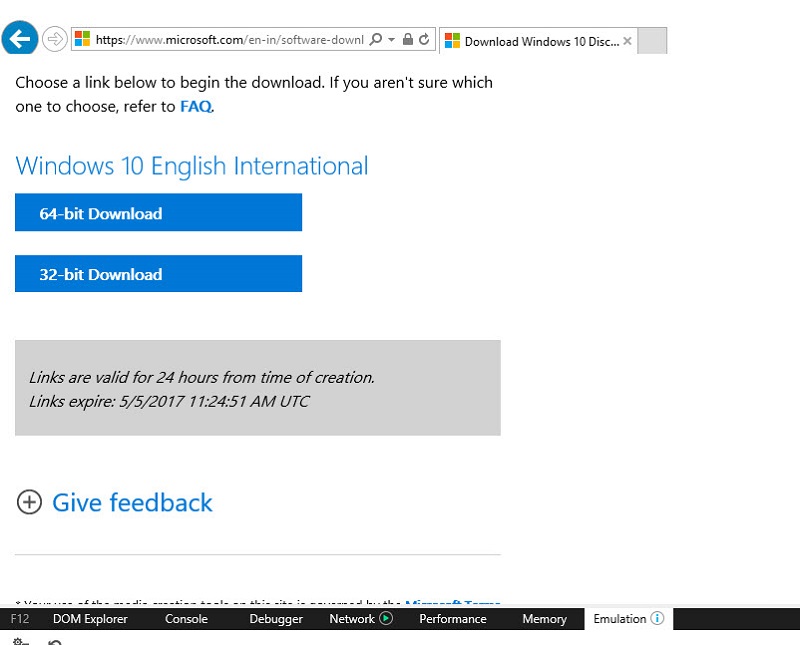This screenshot has height=645, width=800.
Task: Switch to the Memory tab
Action: (x=544, y=618)
